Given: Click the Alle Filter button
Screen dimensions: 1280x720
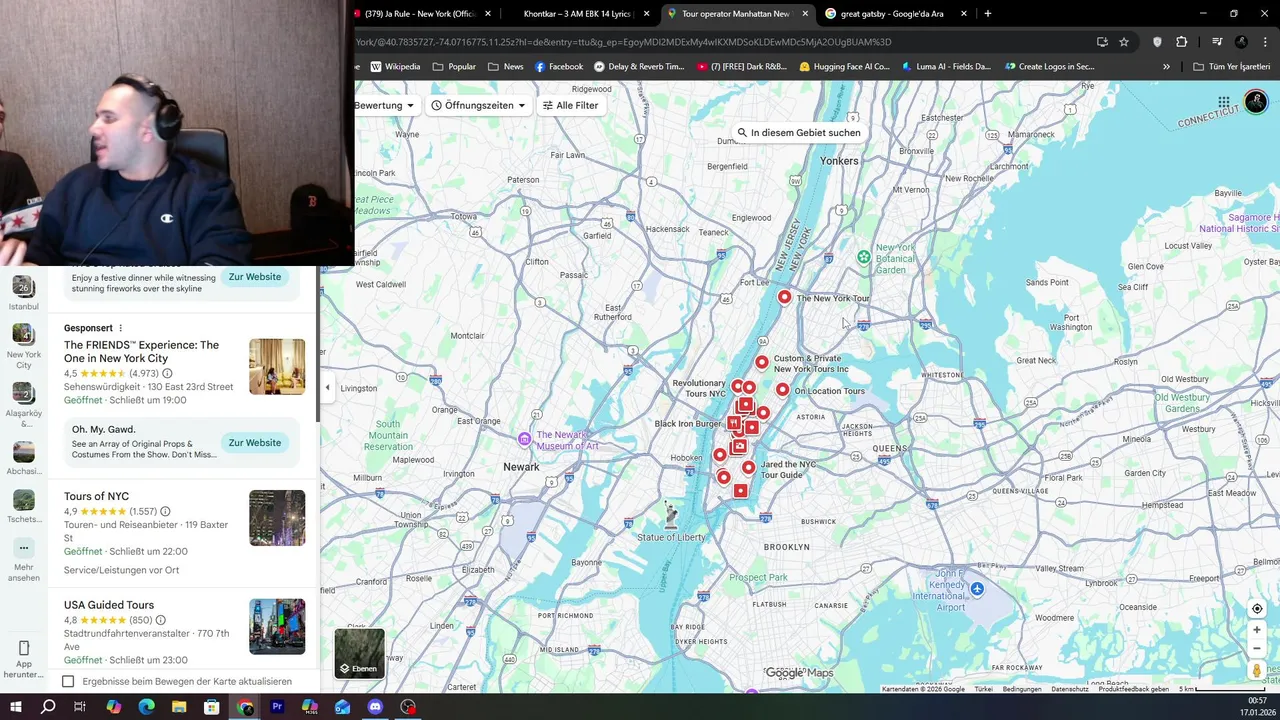Looking at the screenshot, I should [570, 105].
